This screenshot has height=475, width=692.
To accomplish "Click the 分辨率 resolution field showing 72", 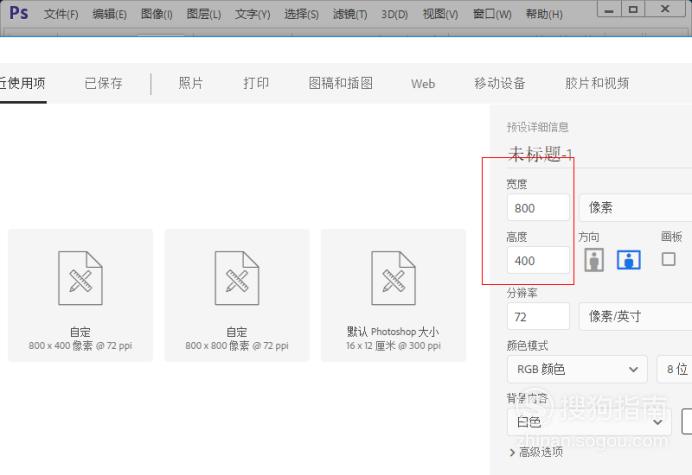I will click(538, 316).
